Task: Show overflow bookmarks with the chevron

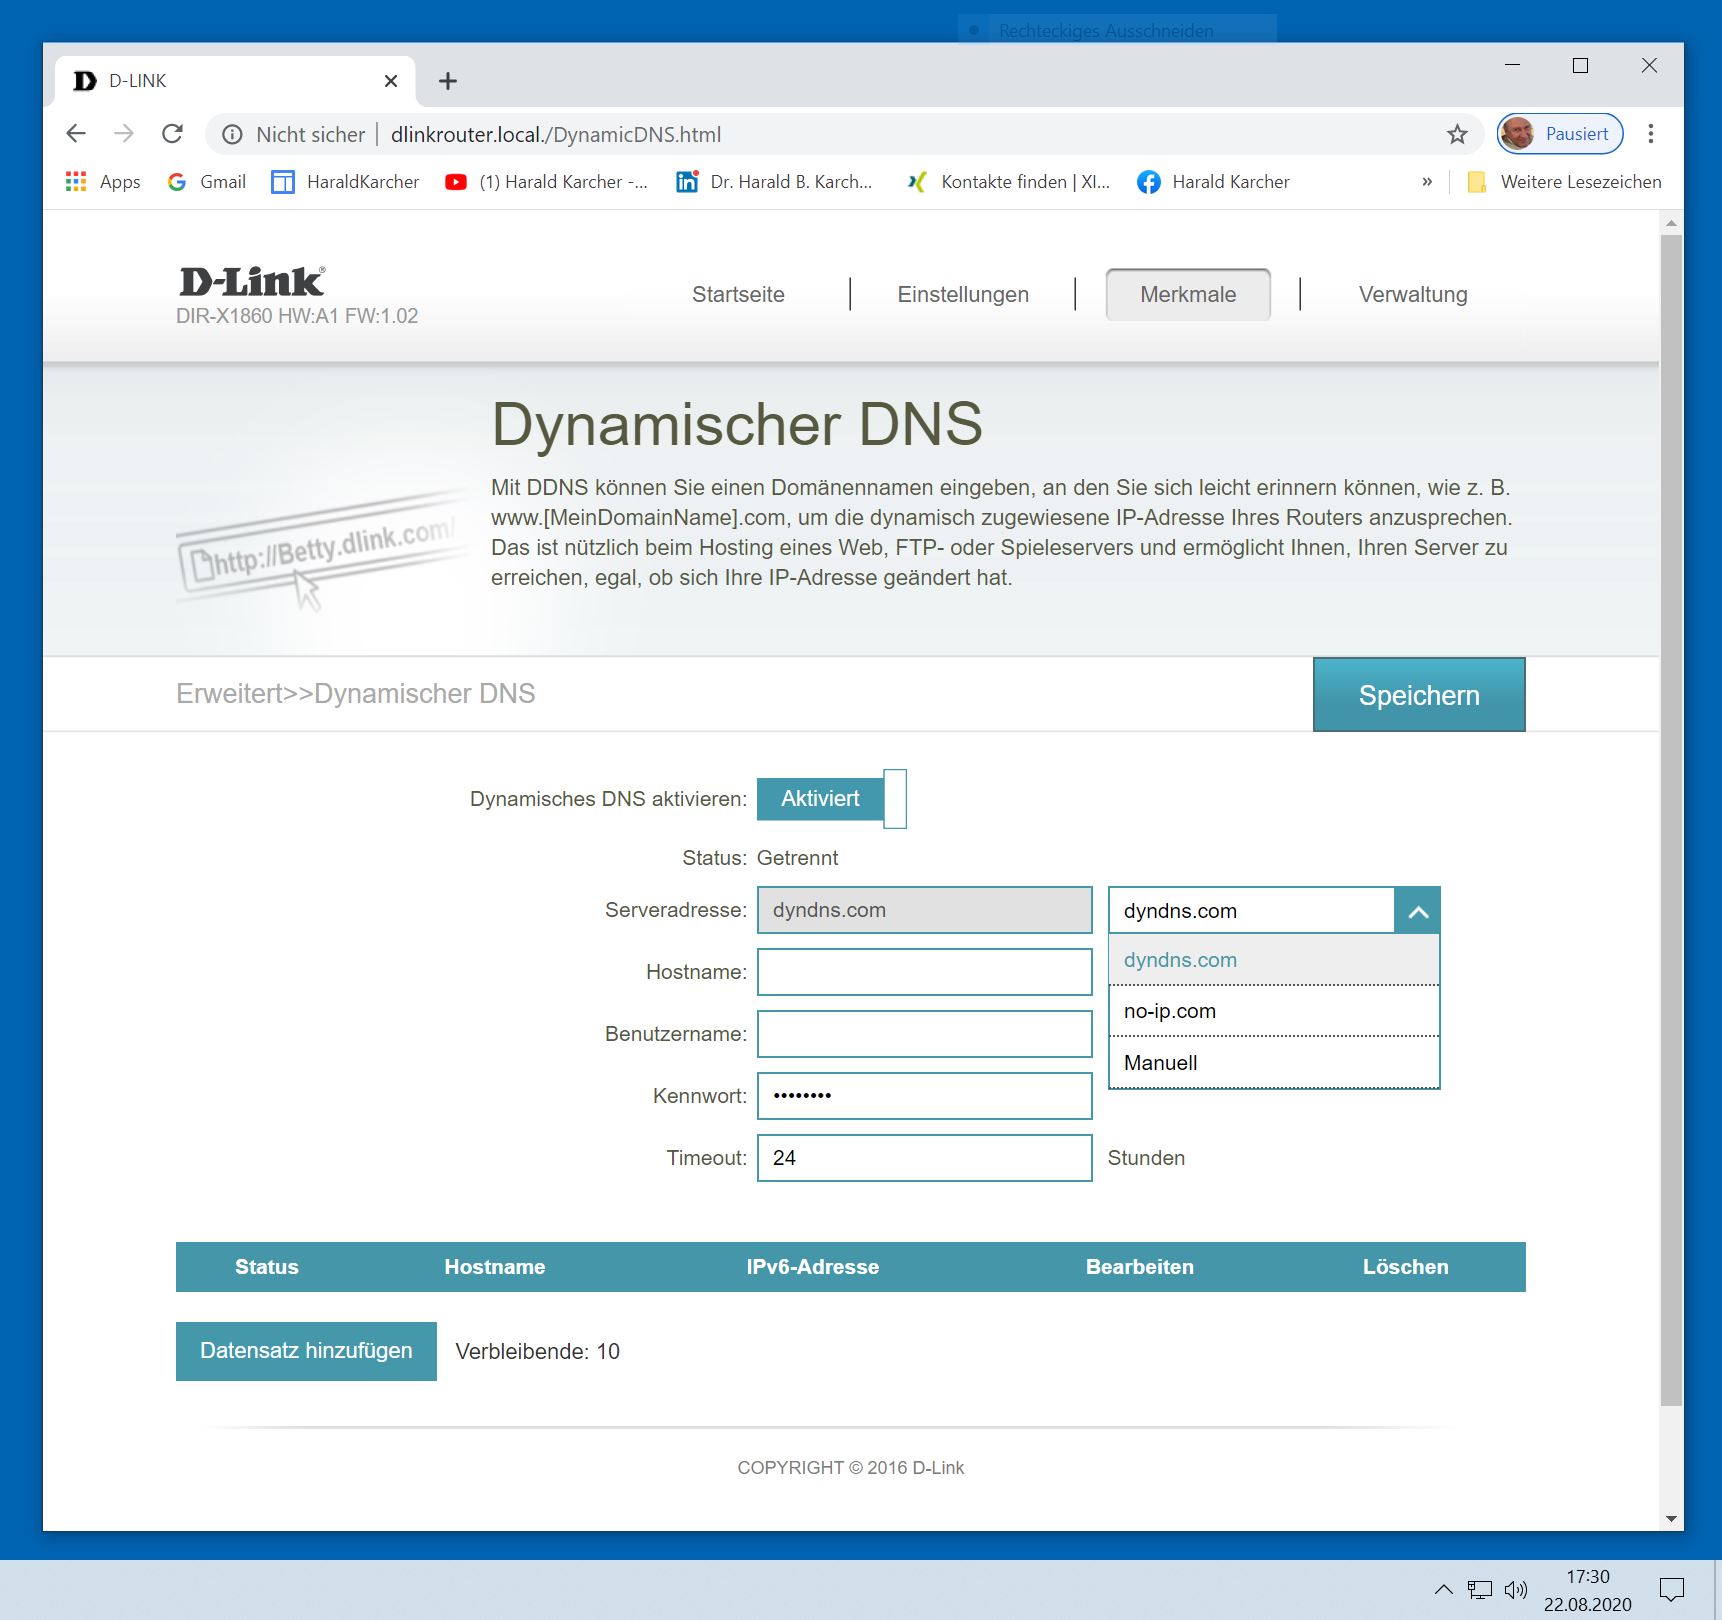Action: pyautogui.click(x=1427, y=182)
